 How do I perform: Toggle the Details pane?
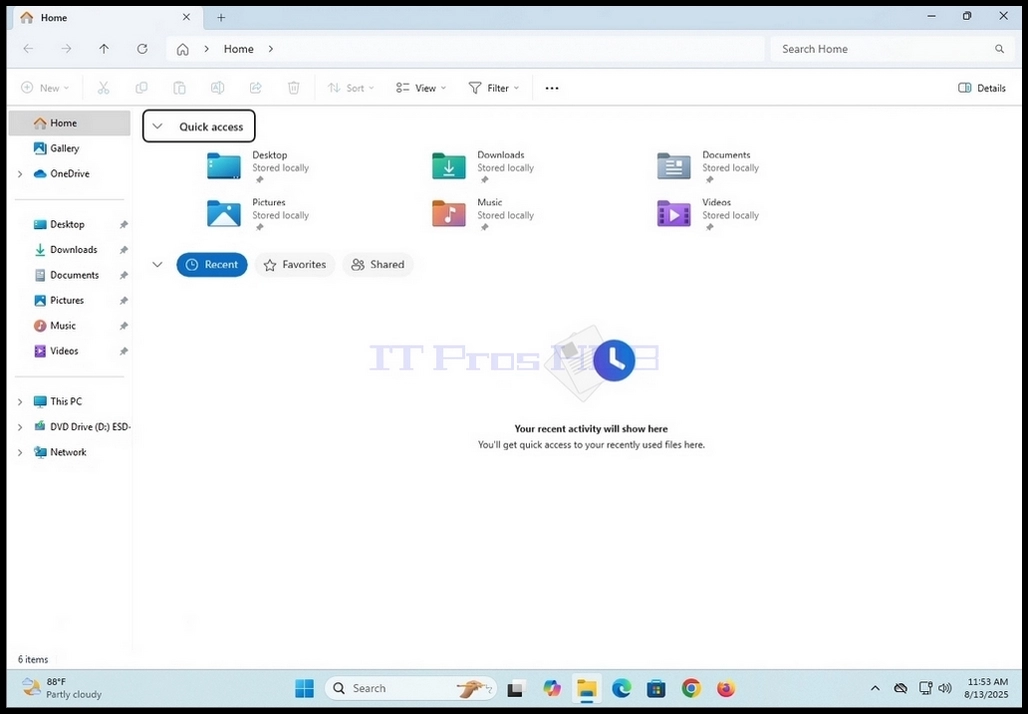981,88
